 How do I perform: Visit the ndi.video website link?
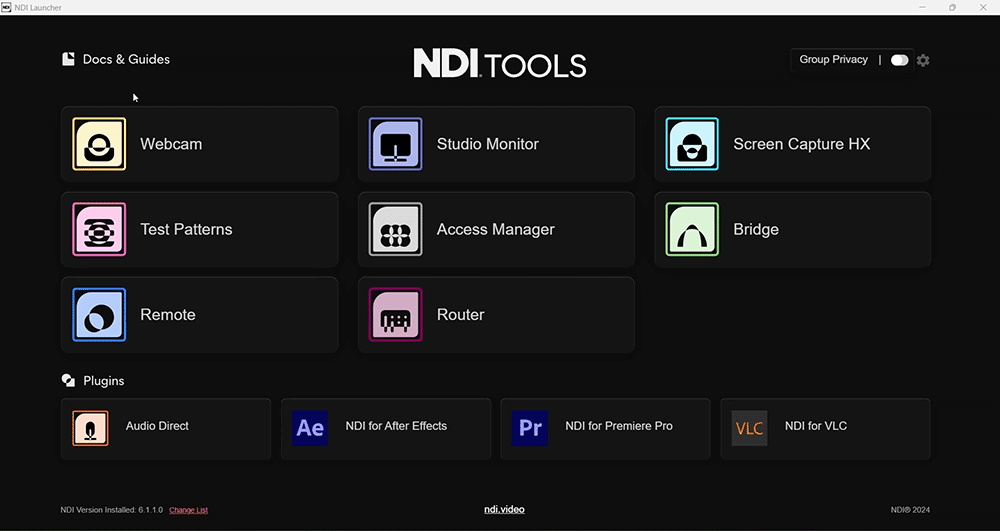coord(504,509)
